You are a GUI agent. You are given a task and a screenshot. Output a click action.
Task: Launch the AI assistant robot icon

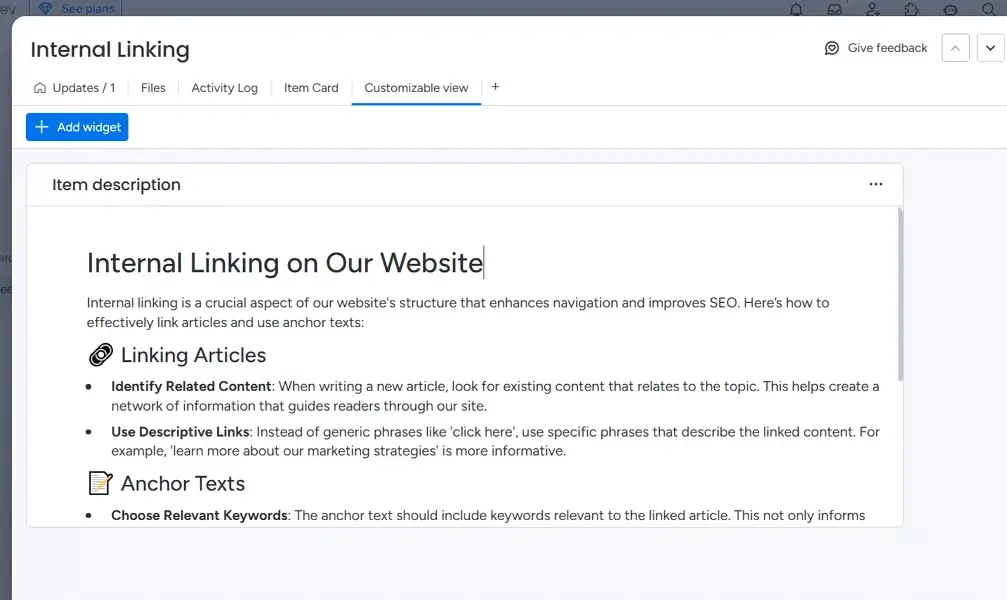(950, 8)
